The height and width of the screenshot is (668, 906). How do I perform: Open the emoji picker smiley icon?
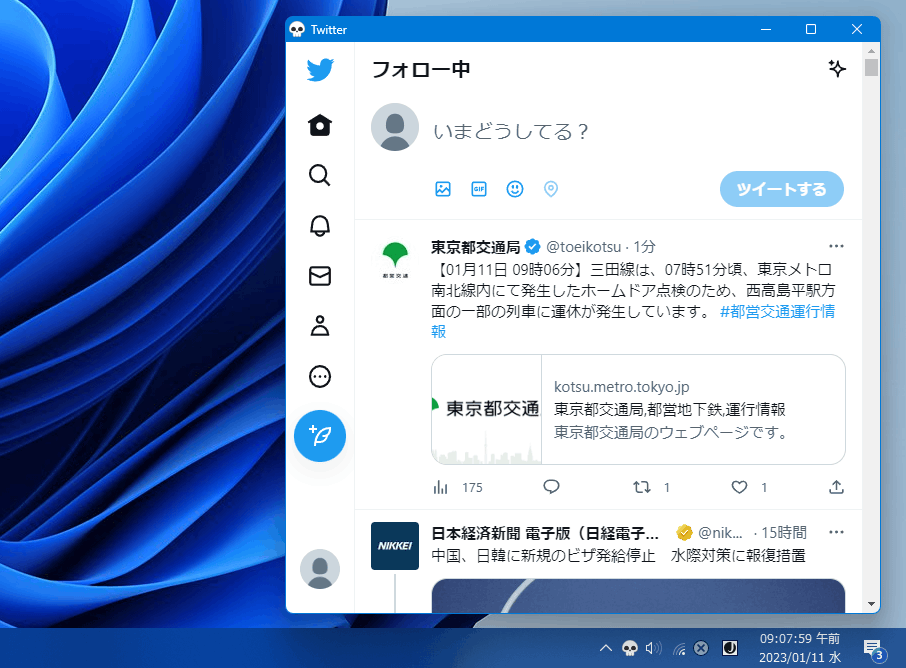pos(515,189)
